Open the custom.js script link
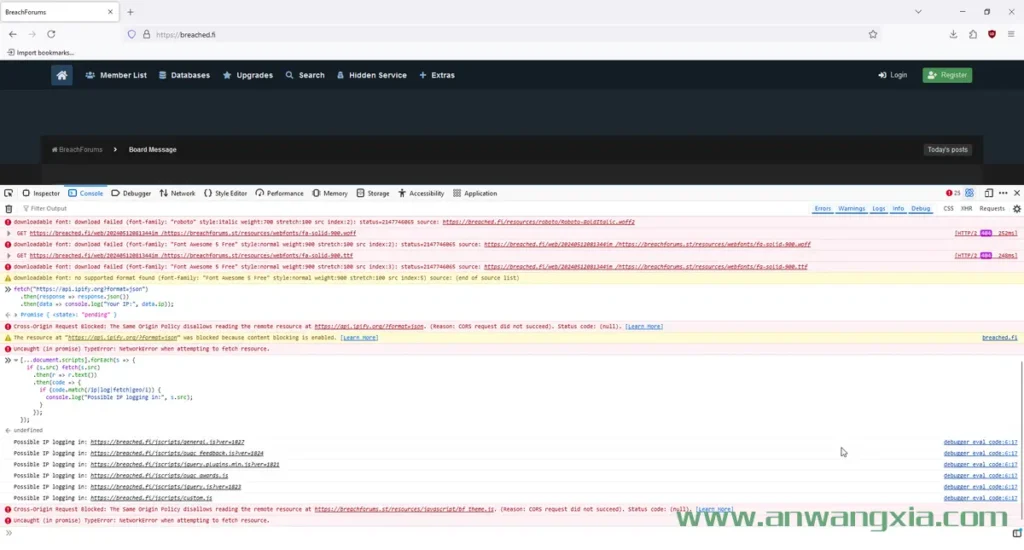Screen dimensions: 1024x550 click(151, 498)
